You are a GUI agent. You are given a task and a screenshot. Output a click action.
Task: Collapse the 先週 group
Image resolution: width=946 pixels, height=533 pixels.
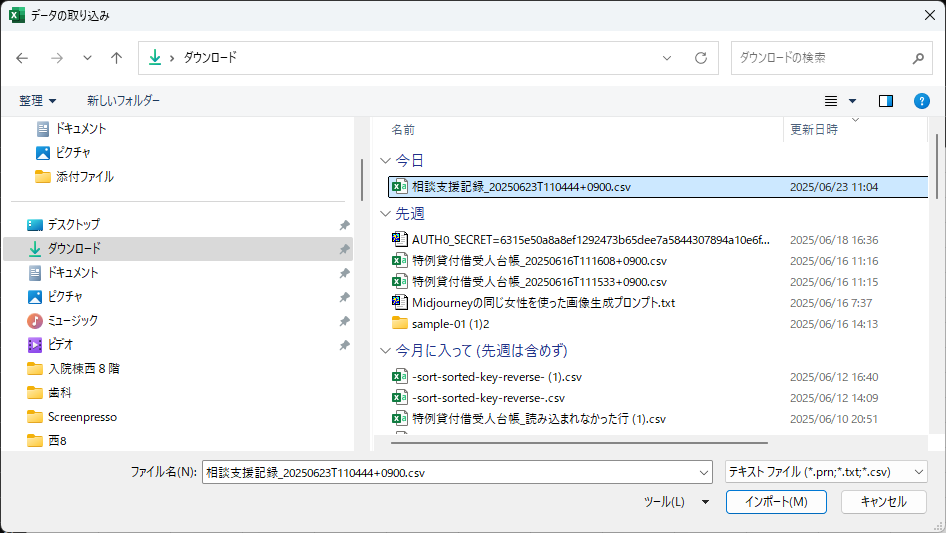coord(385,214)
